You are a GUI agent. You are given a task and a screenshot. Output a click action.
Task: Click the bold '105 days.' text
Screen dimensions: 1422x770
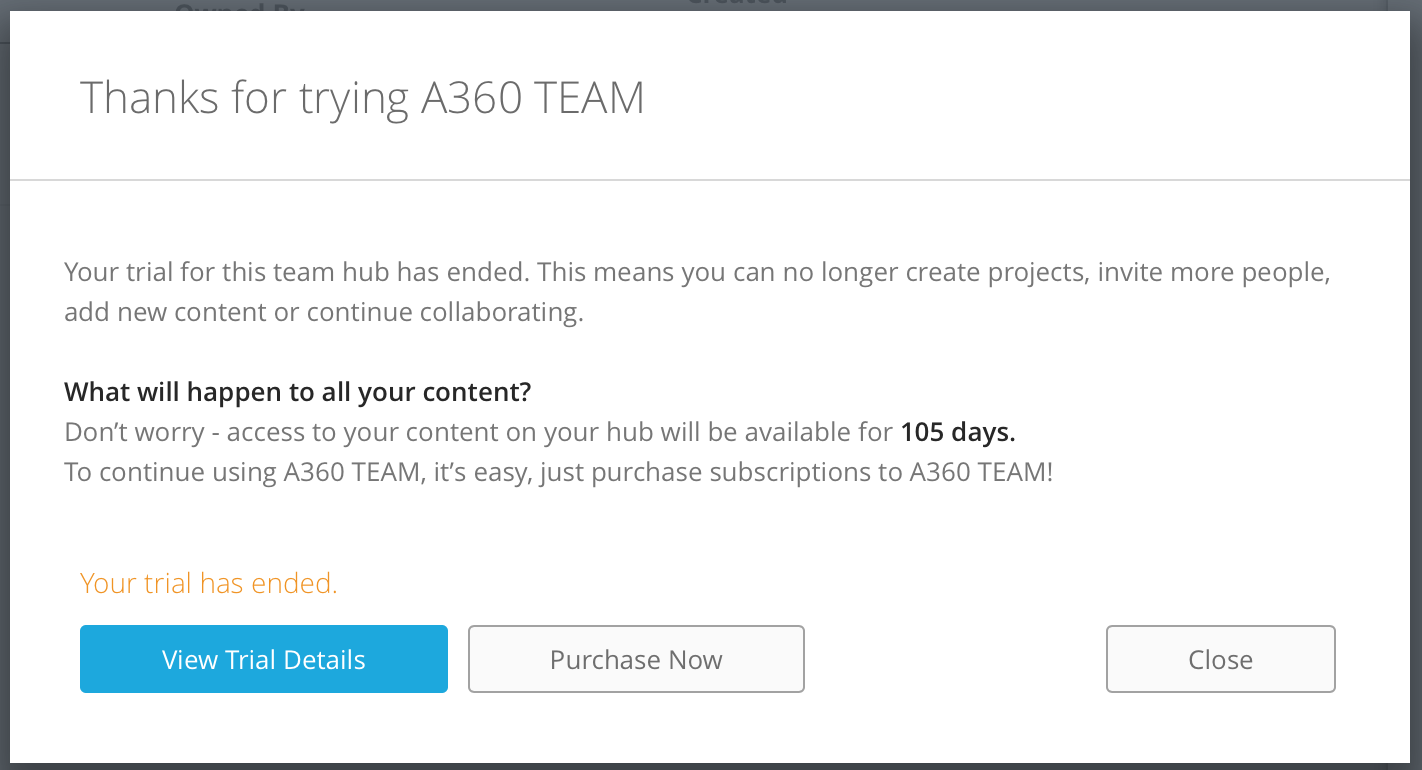point(958,431)
